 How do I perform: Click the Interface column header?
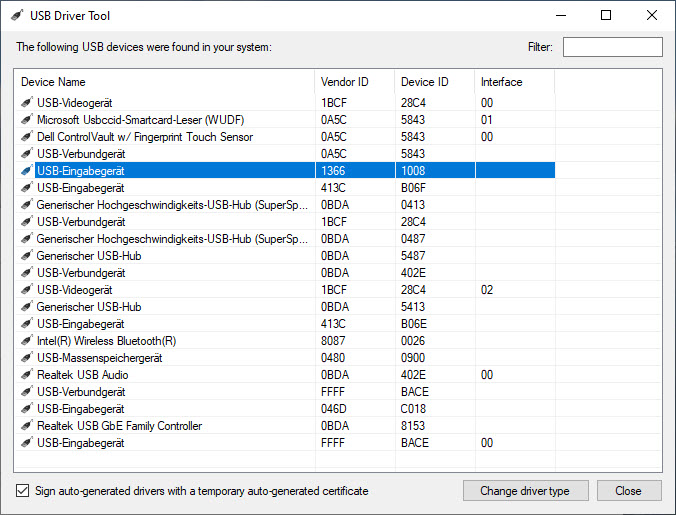coord(514,82)
